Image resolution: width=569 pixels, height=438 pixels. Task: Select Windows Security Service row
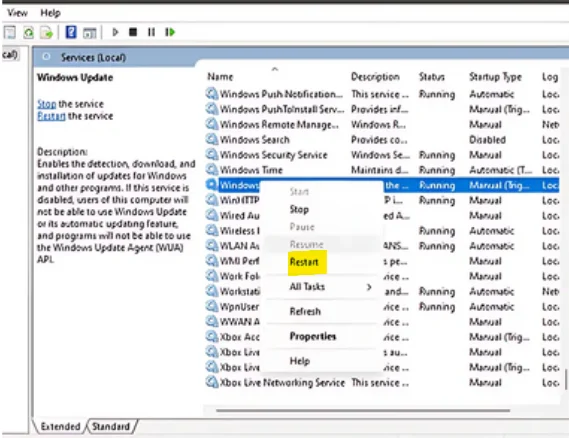pyautogui.click(x=382, y=155)
